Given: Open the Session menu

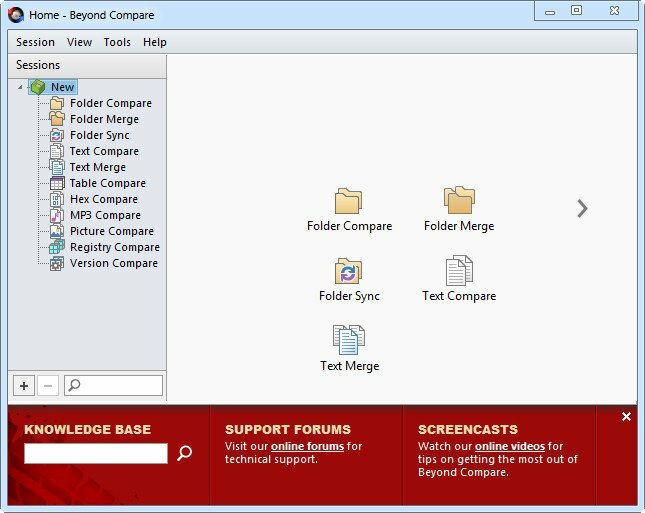Looking at the screenshot, I should tap(35, 42).
